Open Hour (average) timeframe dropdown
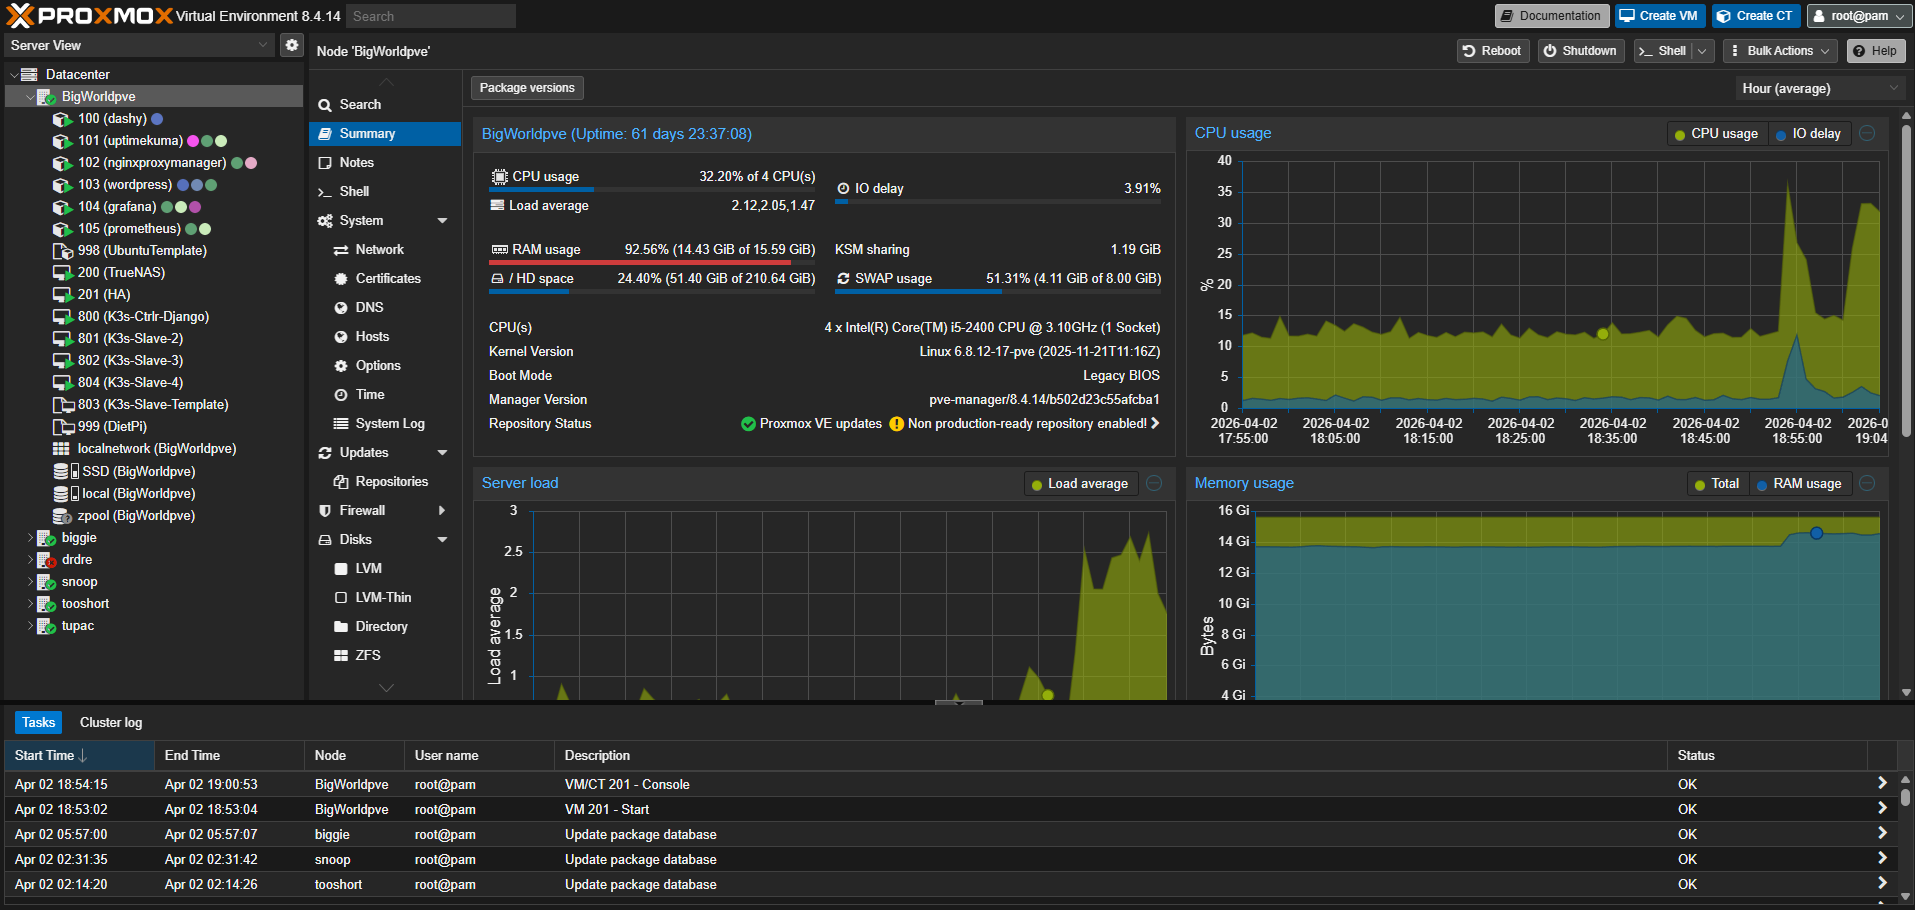 pos(1818,88)
